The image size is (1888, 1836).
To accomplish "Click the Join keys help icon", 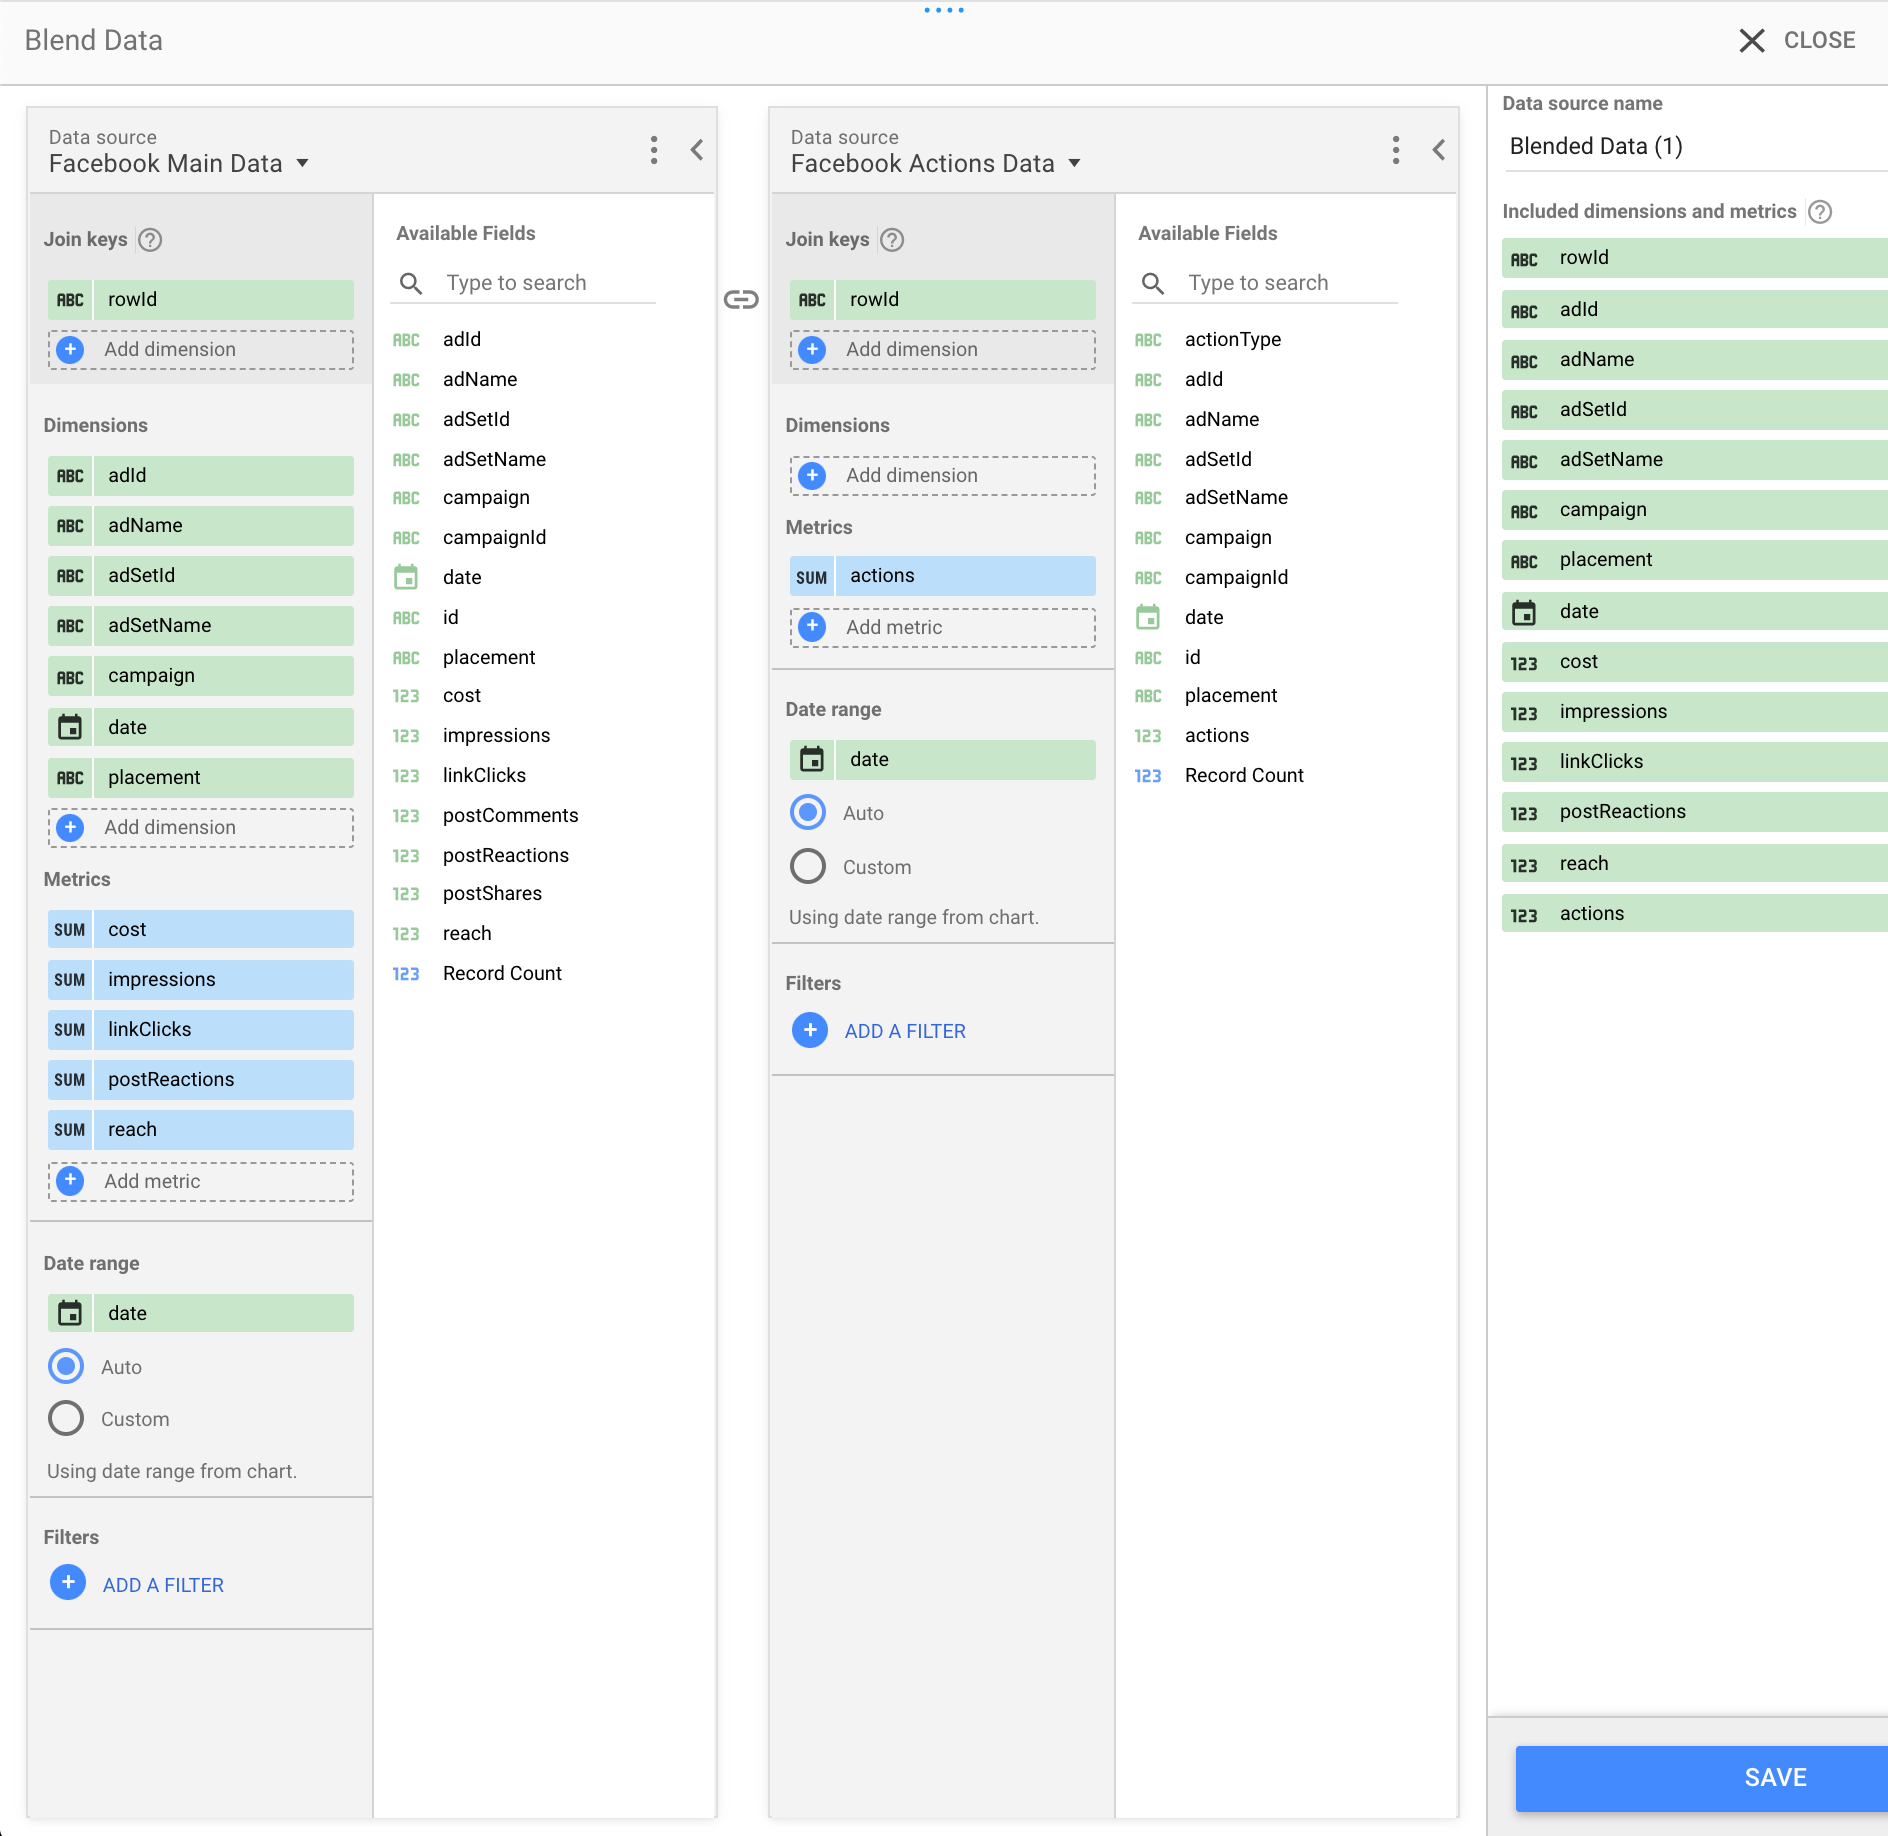I will point(149,239).
